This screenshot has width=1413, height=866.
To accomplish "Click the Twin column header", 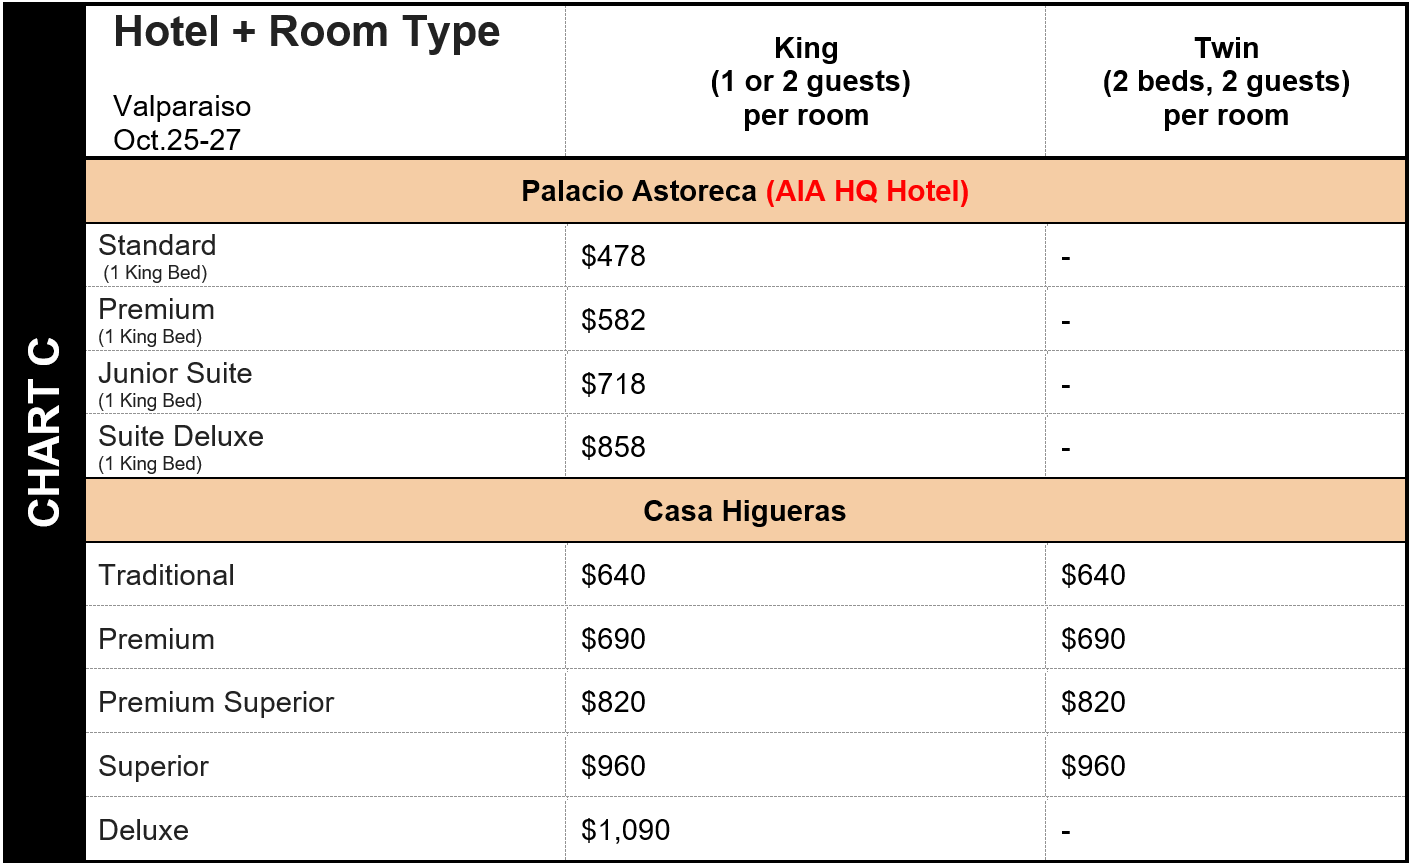I will click(1226, 81).
